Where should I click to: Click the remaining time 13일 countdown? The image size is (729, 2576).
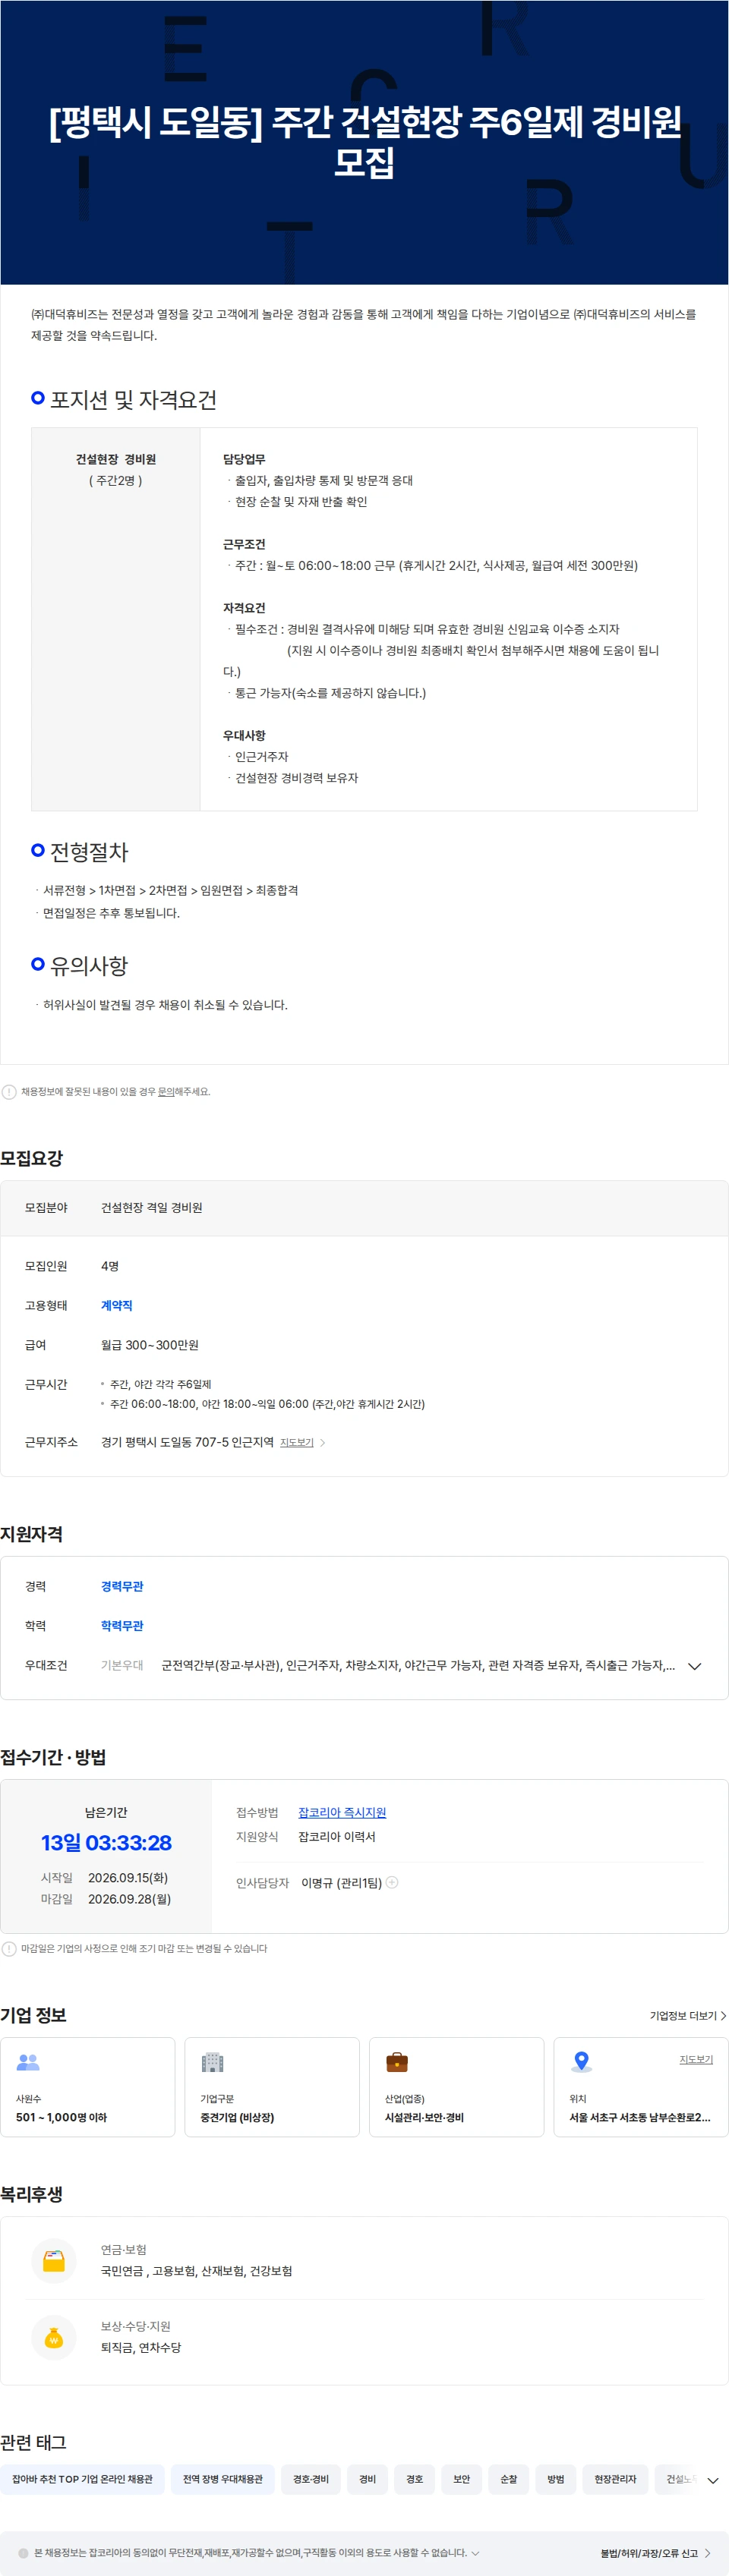[x=106, y=1842]
